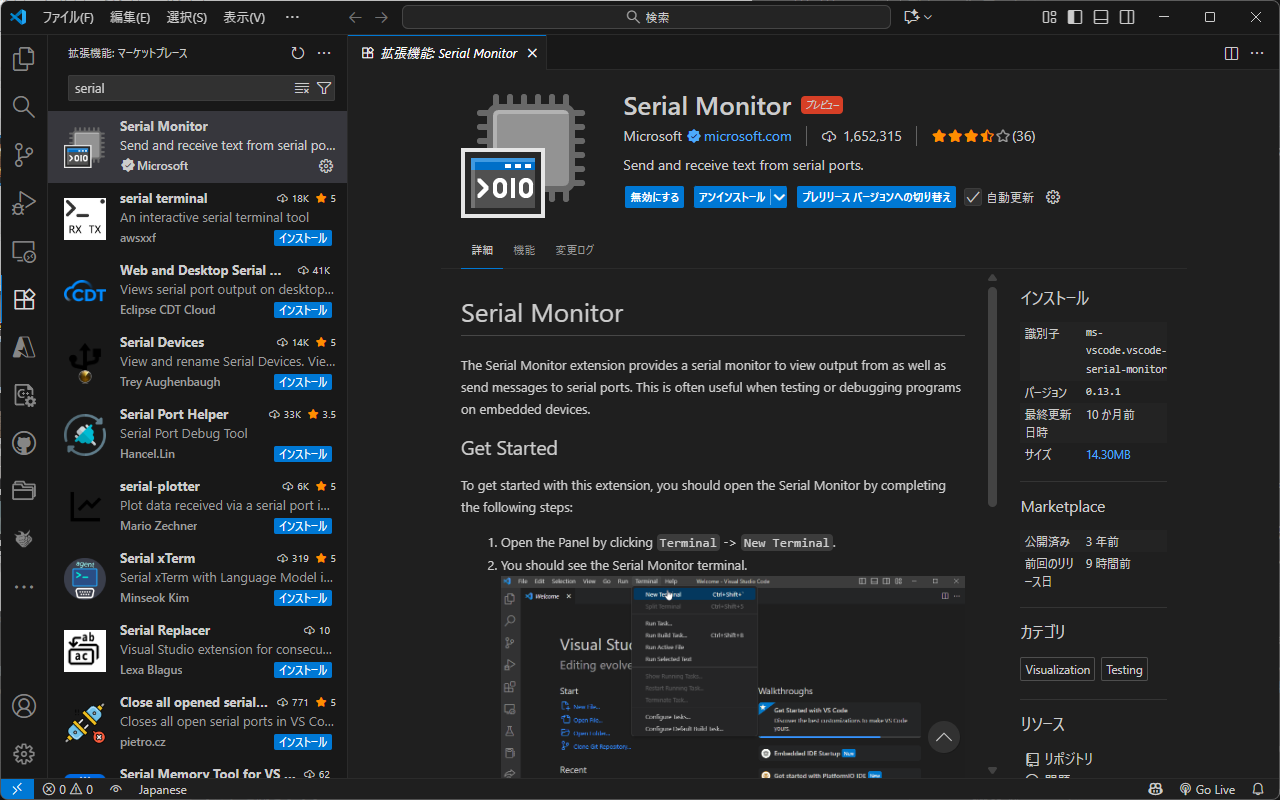Split the editor to the right
This screenshot has height=800, width=1280.
pyautogui.click(x=1231, y=53)
